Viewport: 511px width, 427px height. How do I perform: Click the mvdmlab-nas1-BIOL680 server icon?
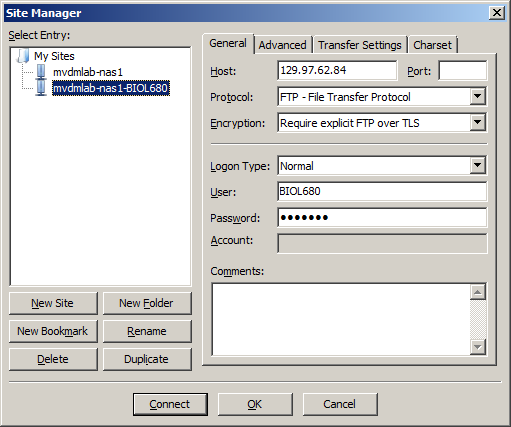coord(41,88)
